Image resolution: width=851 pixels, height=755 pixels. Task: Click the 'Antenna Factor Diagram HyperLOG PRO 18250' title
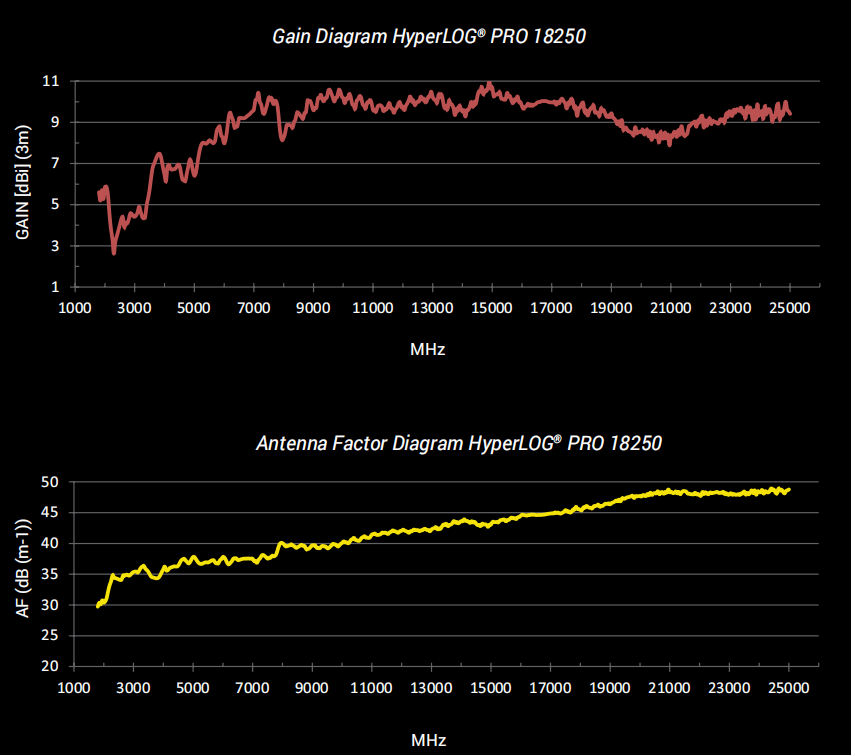pos(459,443)
